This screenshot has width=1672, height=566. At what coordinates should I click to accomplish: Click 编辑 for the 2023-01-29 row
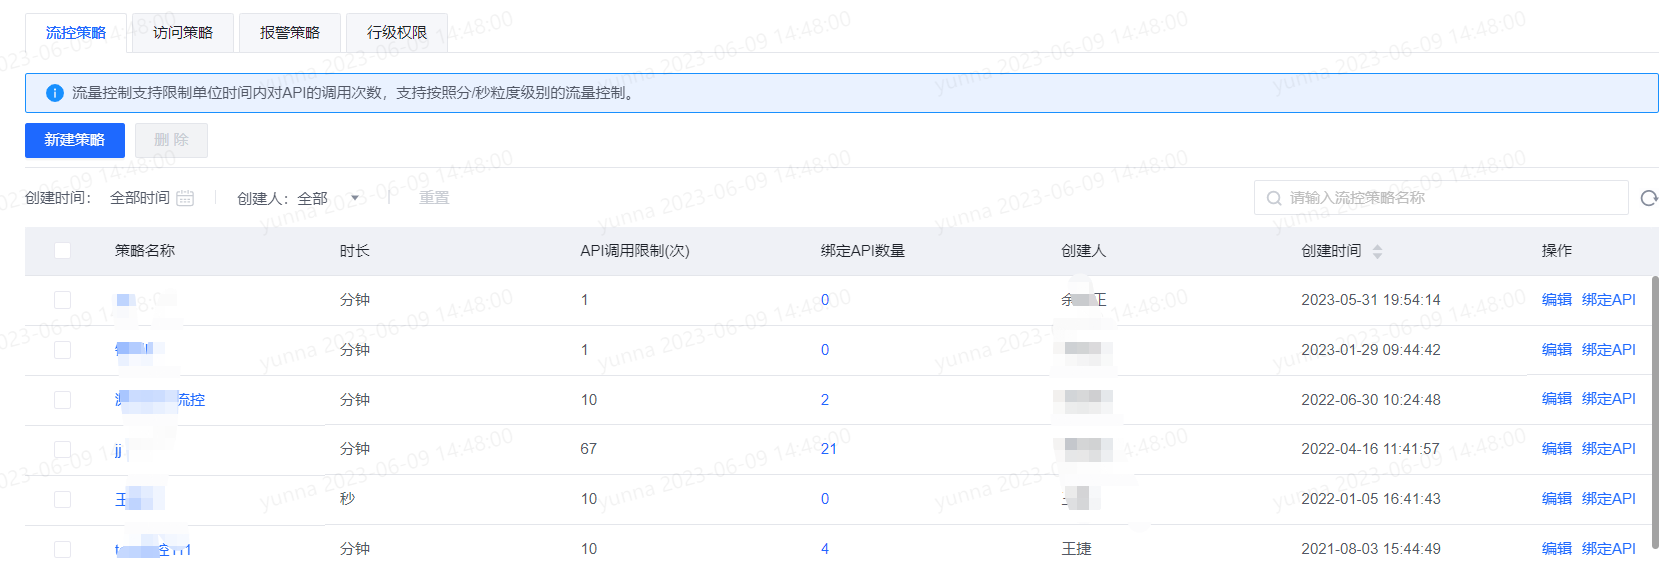click(1557, 349)
